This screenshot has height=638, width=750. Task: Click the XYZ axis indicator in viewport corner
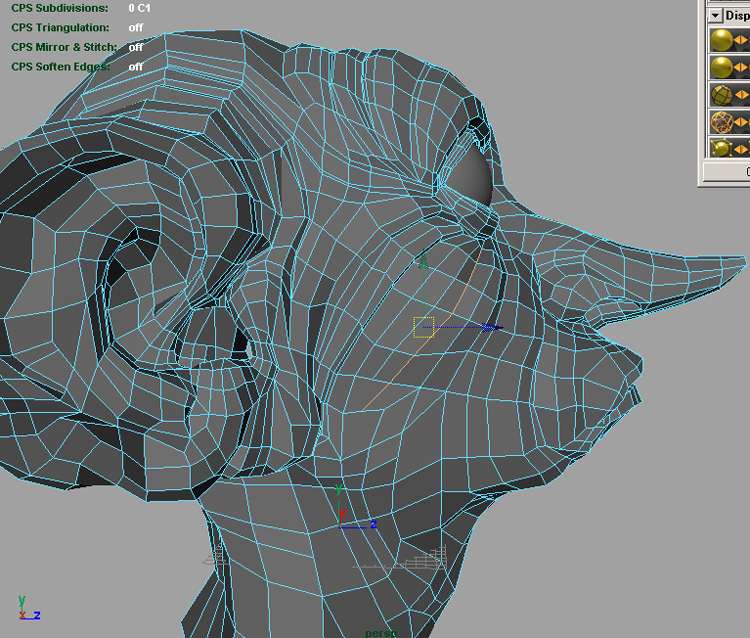point(24,608)
